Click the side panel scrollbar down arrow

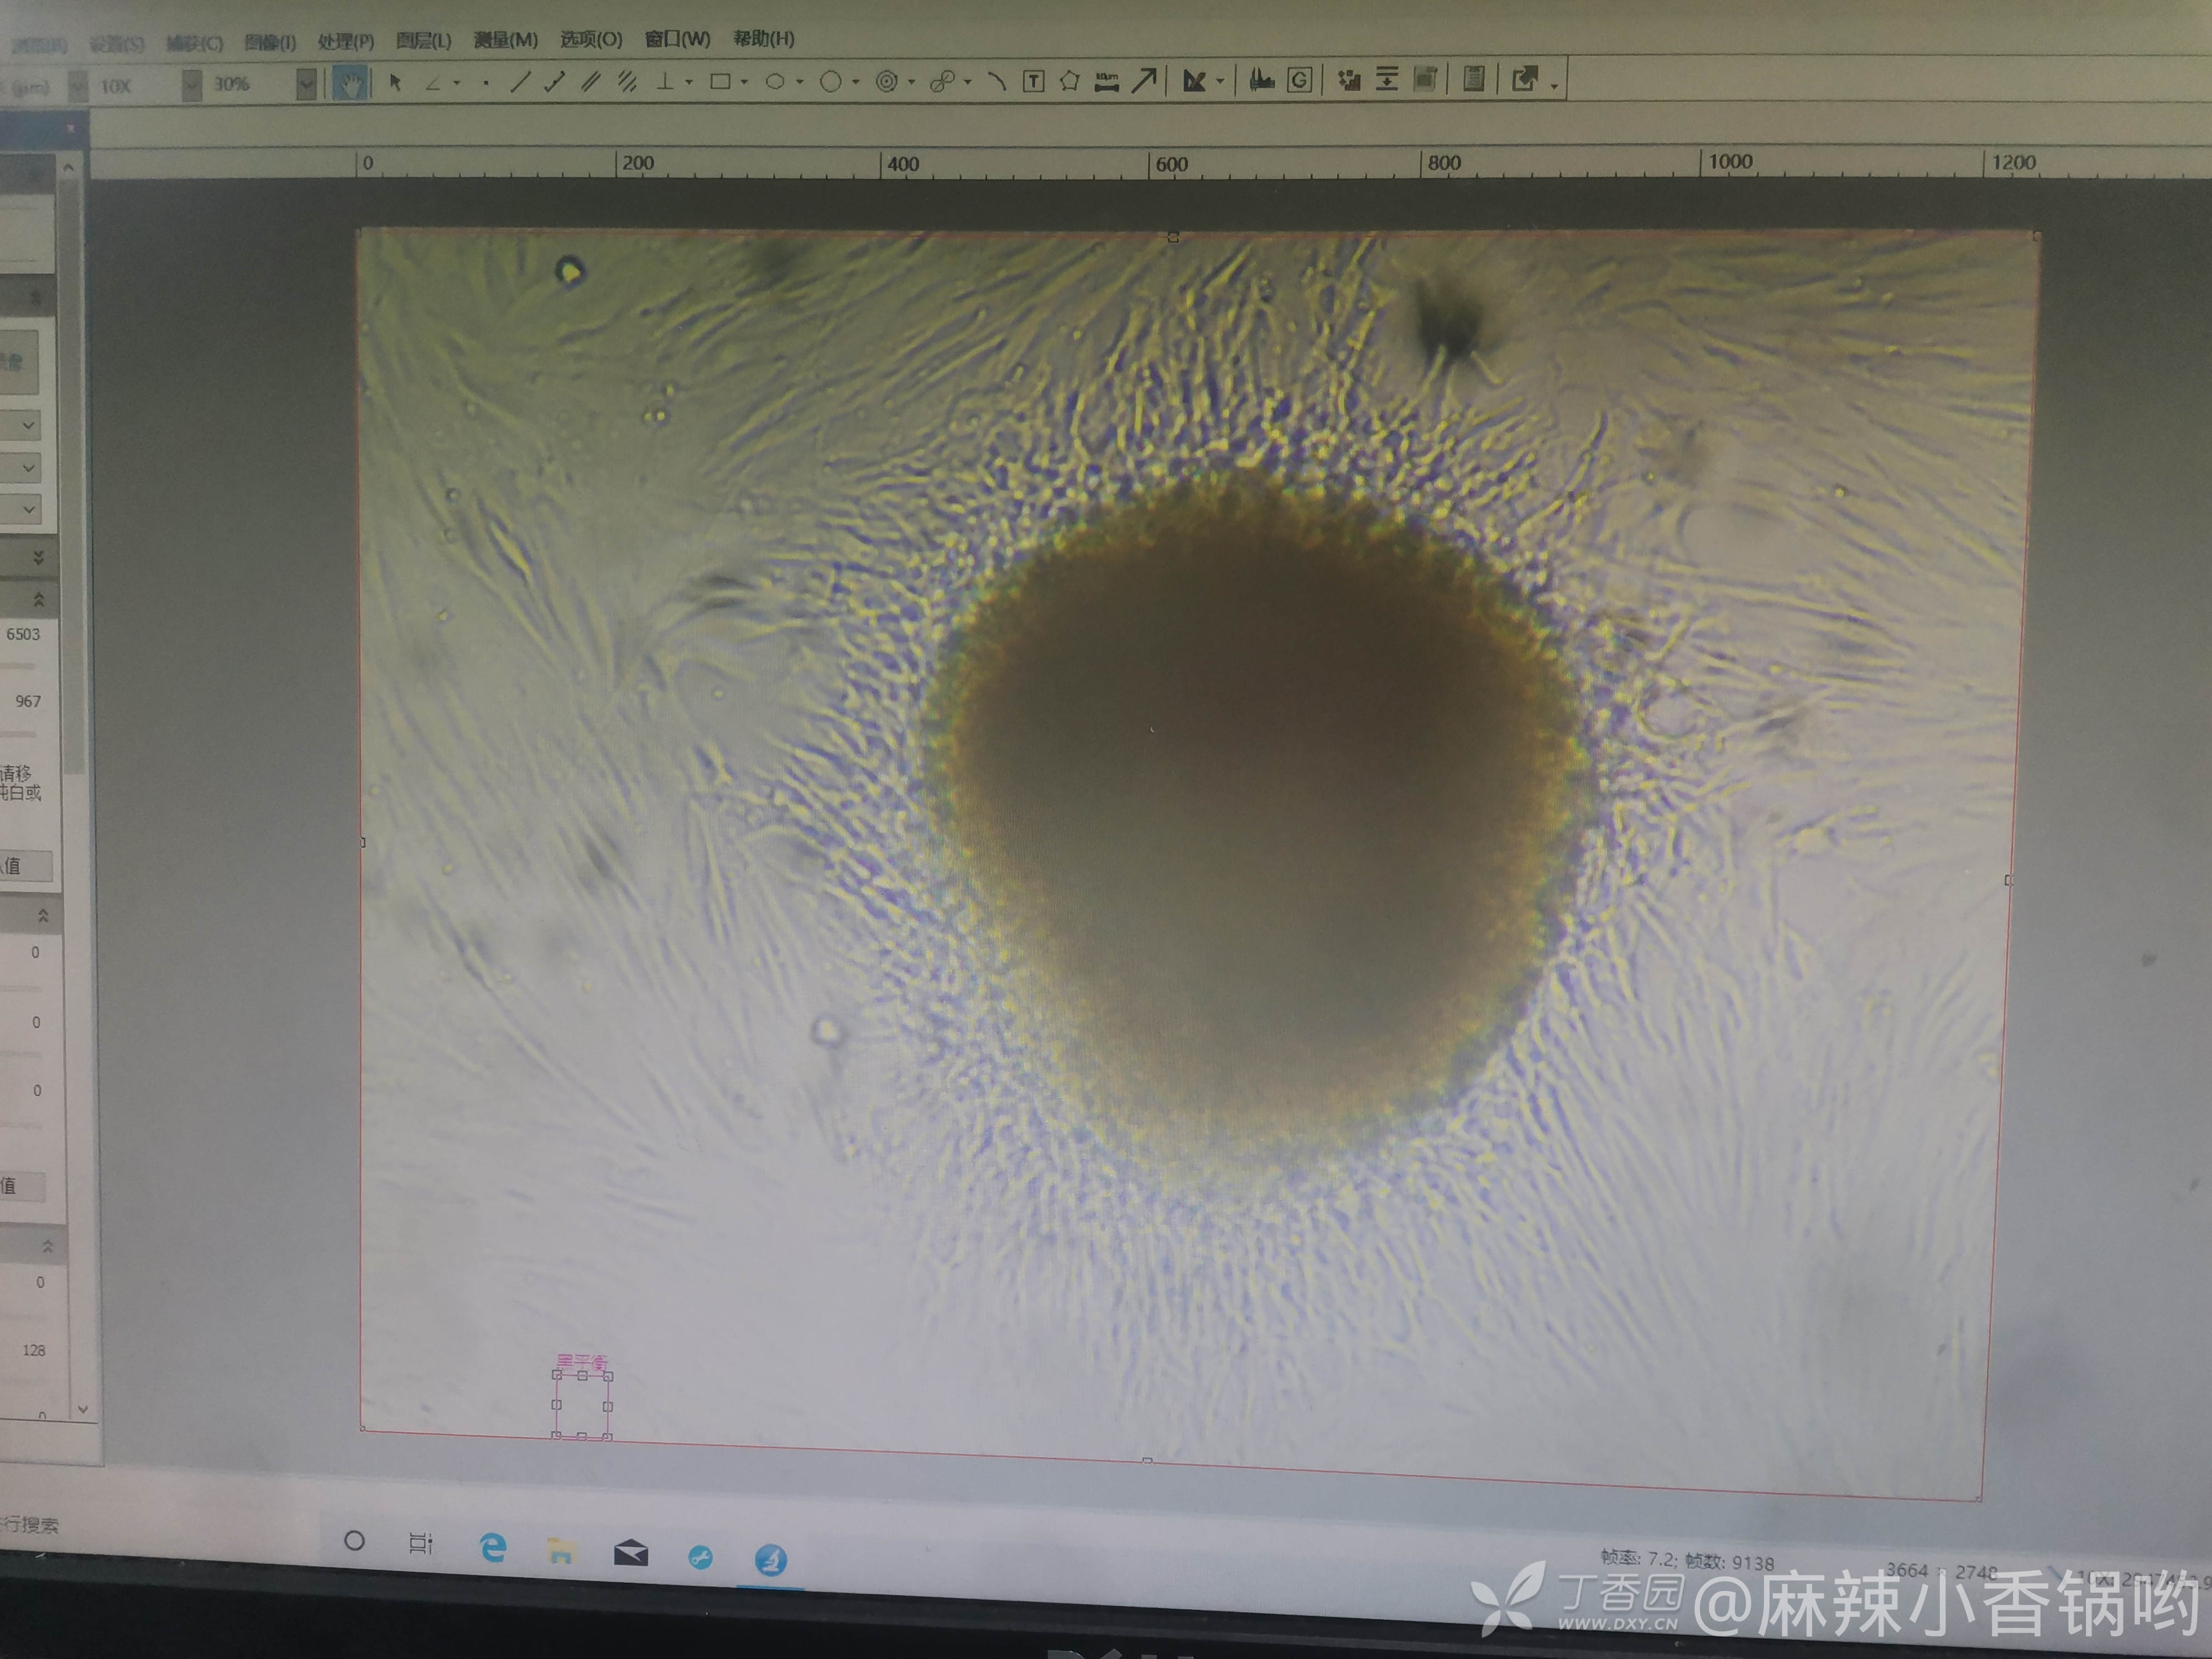click(83, 1408)
